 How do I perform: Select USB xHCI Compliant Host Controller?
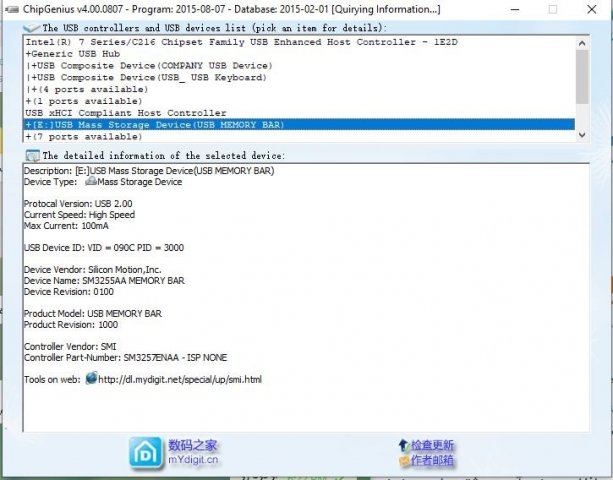coord(125,113)
